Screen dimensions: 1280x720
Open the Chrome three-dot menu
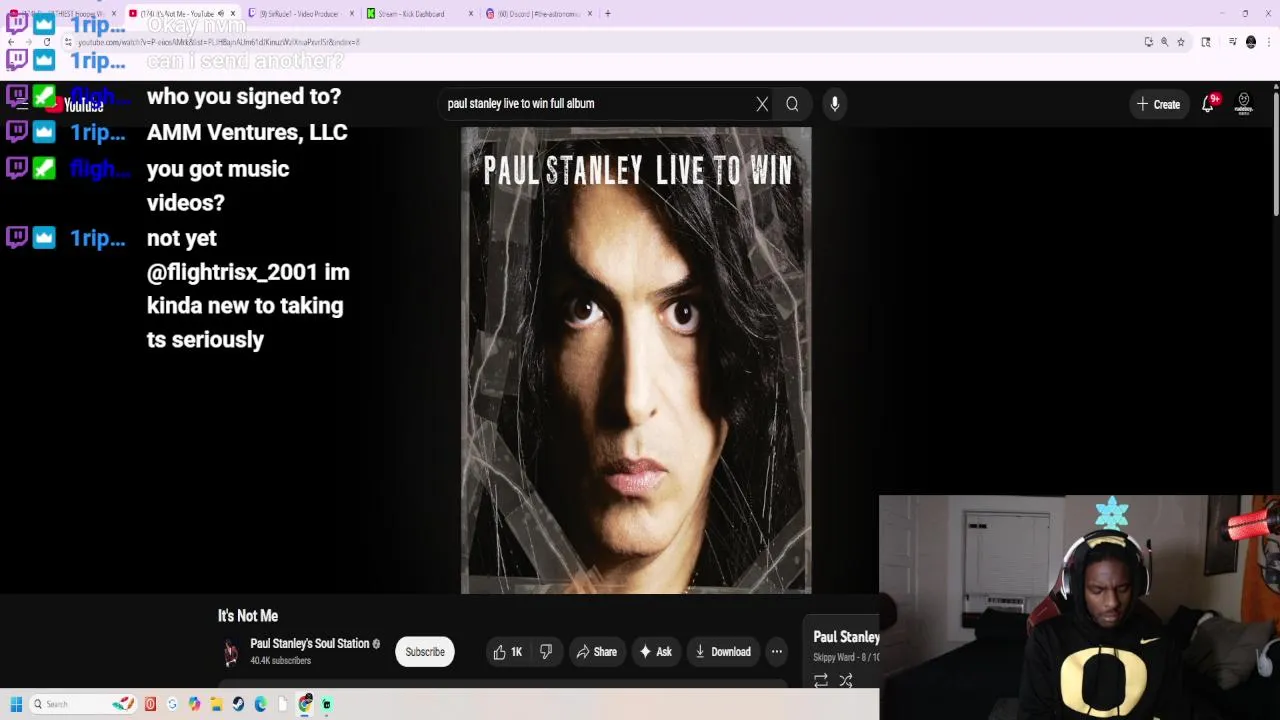(x=1268, y=42)
